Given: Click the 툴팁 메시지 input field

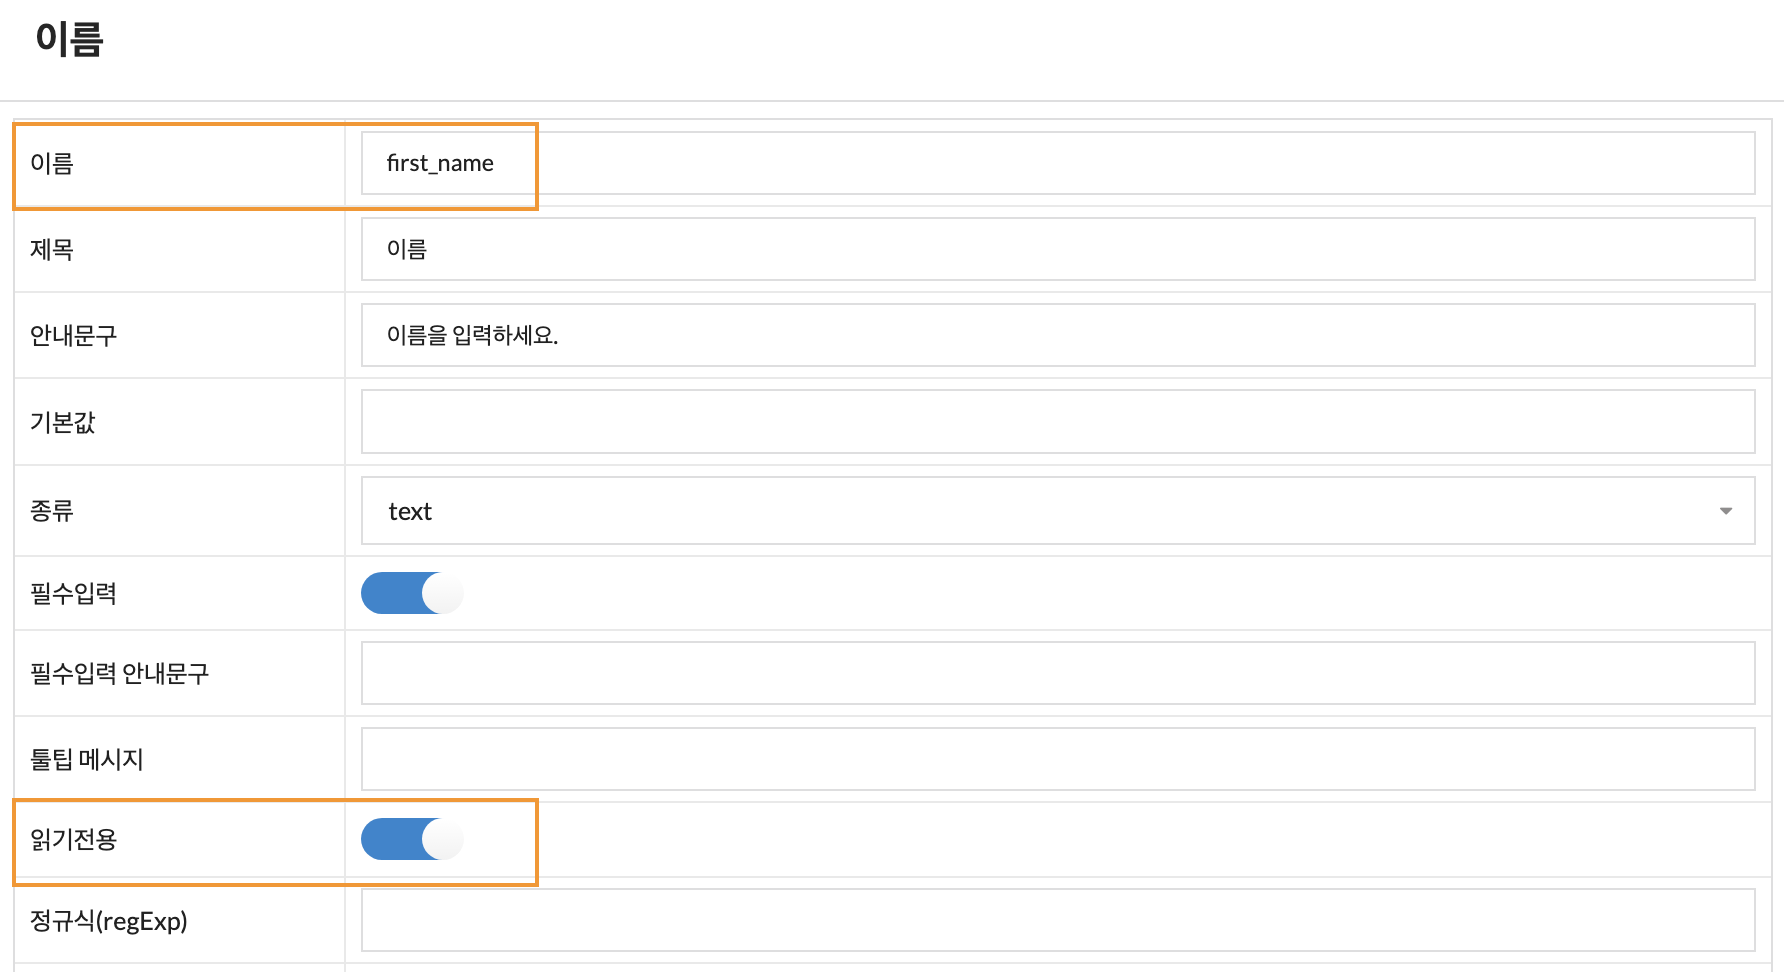Looking at the screenshot, I should (x=1058, y=759).
